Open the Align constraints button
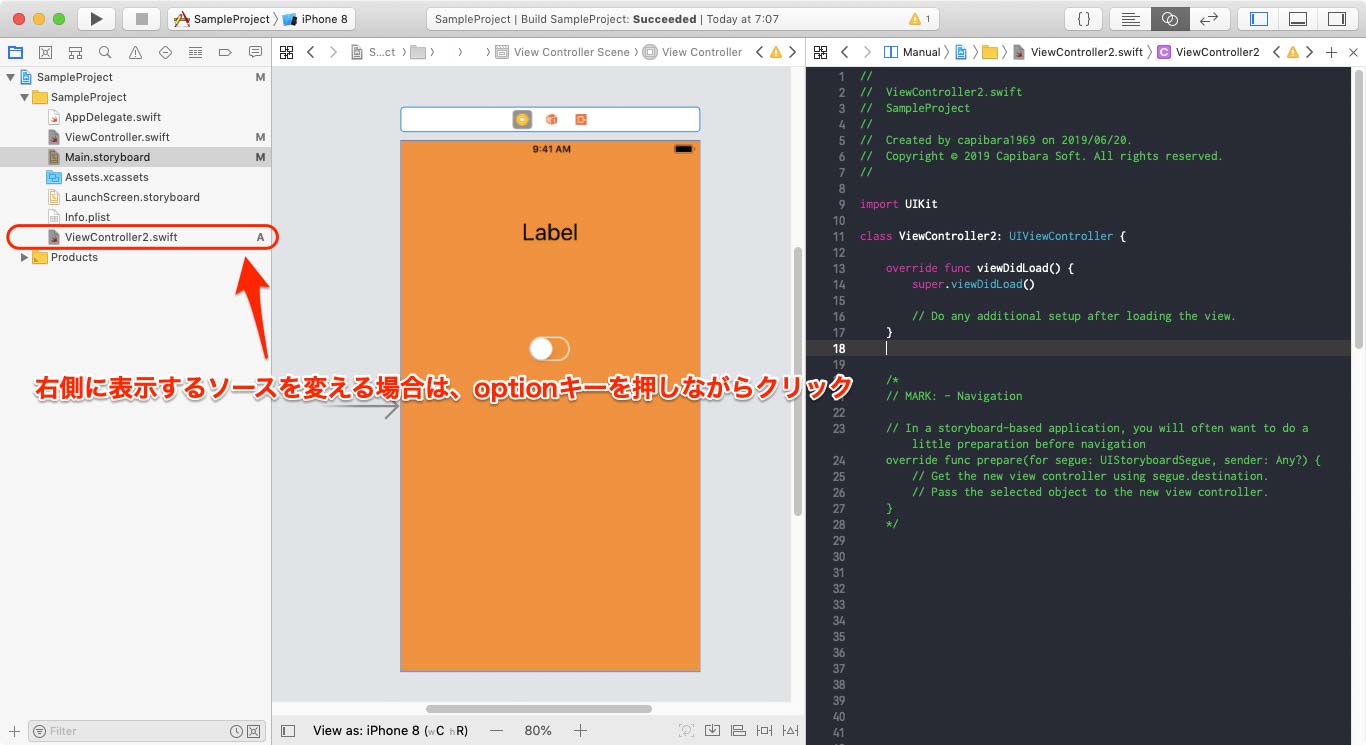1366x745 pixels. [738, 731]
